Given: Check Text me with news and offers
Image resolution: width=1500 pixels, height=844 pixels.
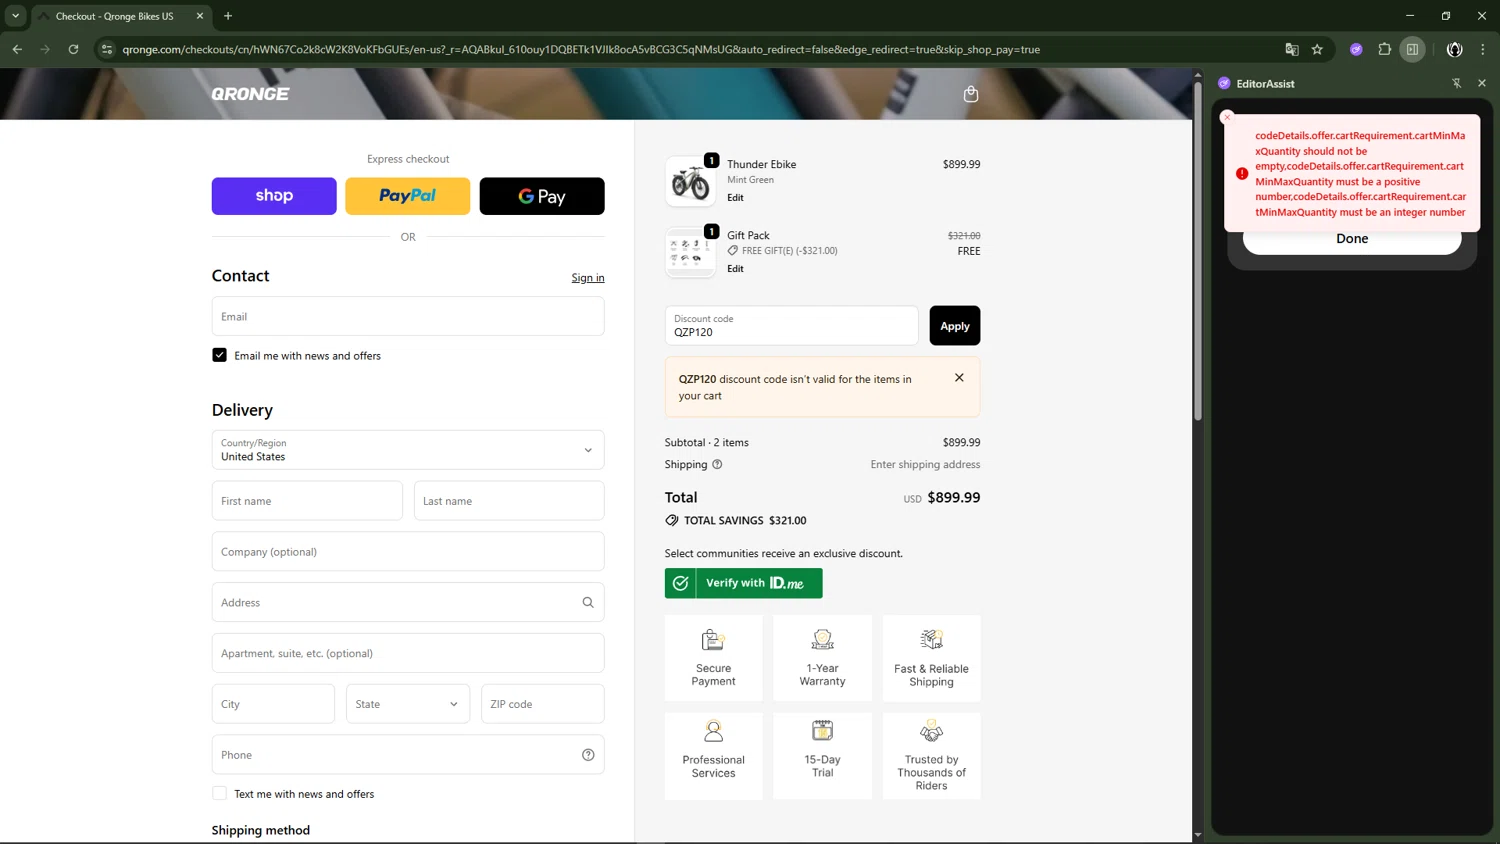Looking at the screenshot, I should coord(219,794).
